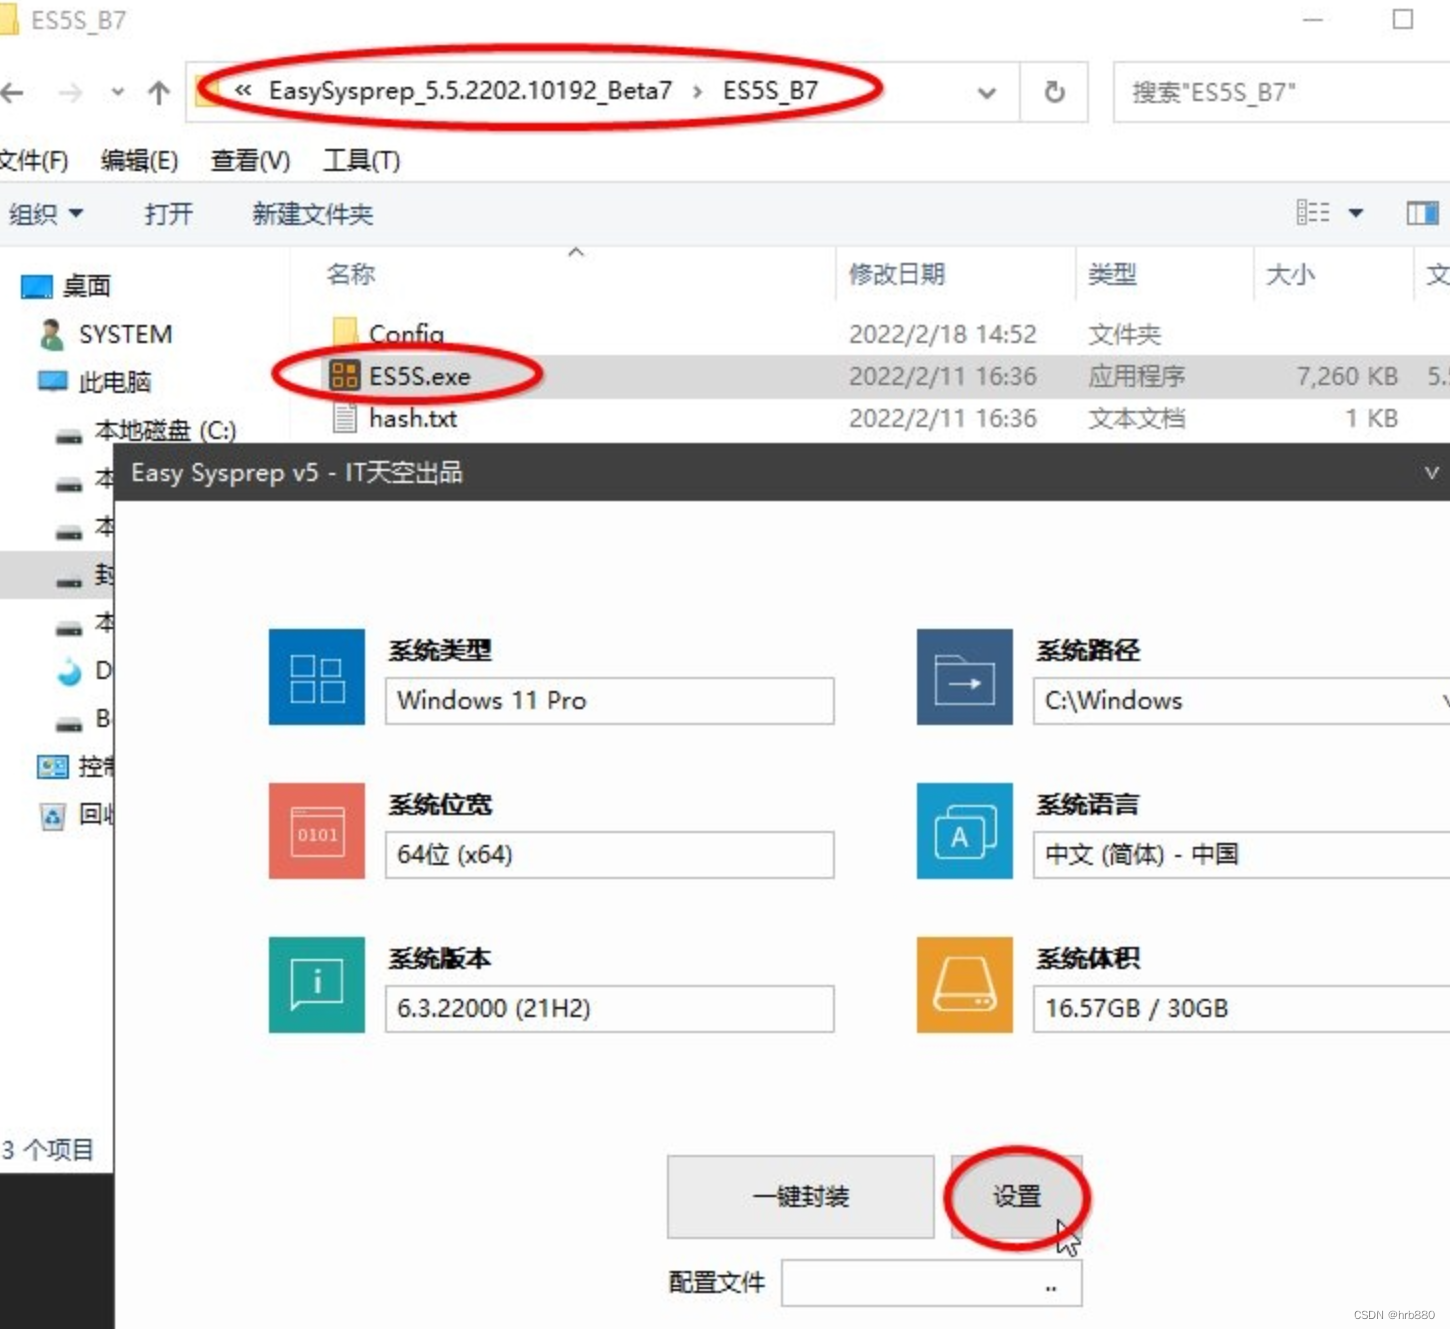Open the 组织 dropdown menu

point(46,213)
